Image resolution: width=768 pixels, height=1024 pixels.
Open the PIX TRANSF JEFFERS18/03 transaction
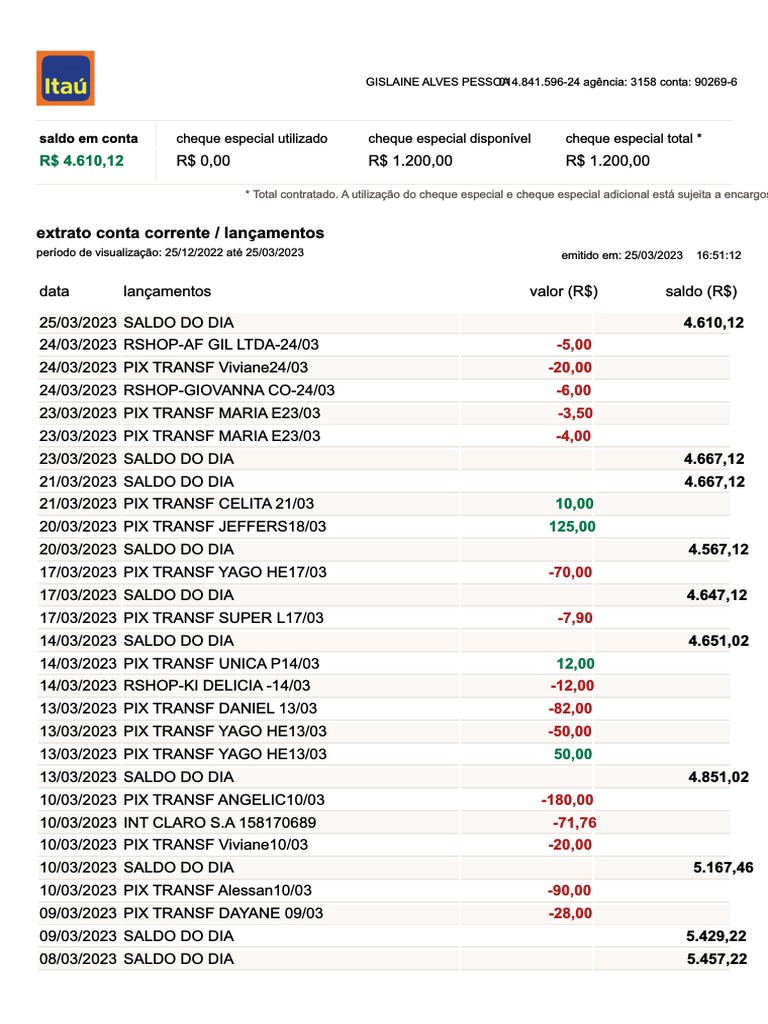point(225,526)
